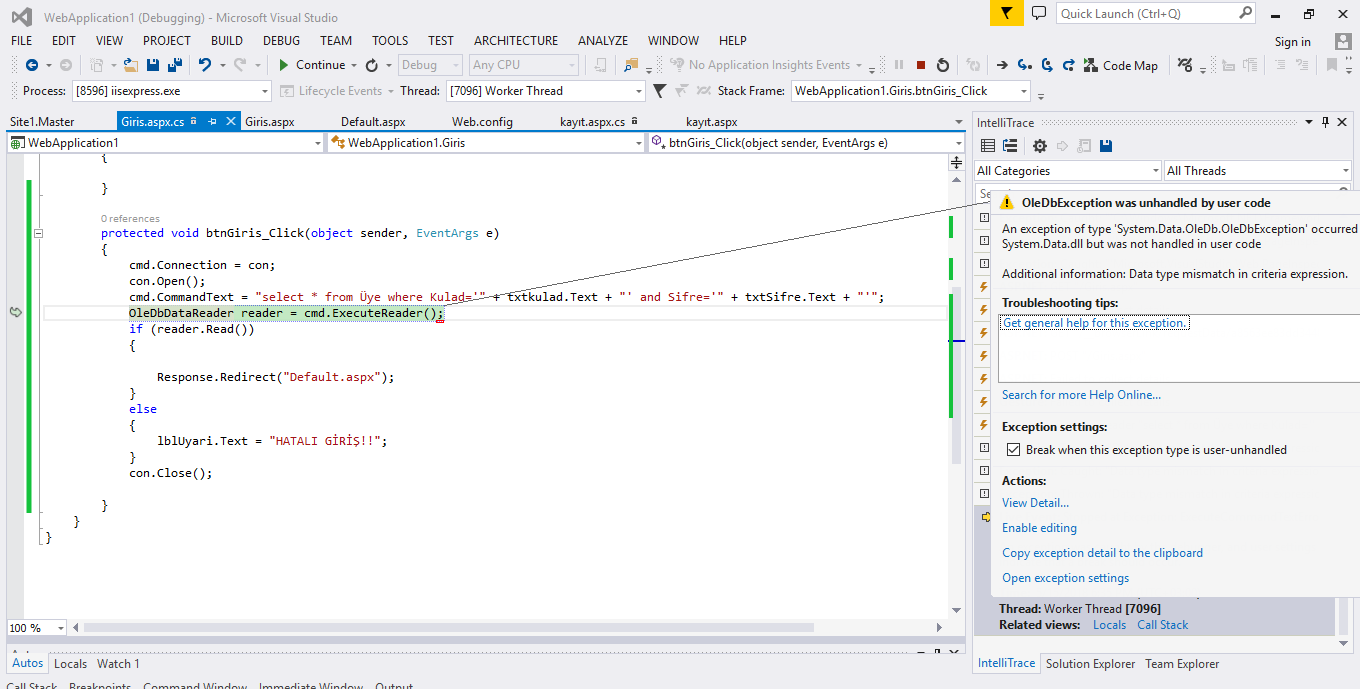
Task: Click the 'View Detail...' action link
Action: pyautogui.click(x=1035, y=503)
